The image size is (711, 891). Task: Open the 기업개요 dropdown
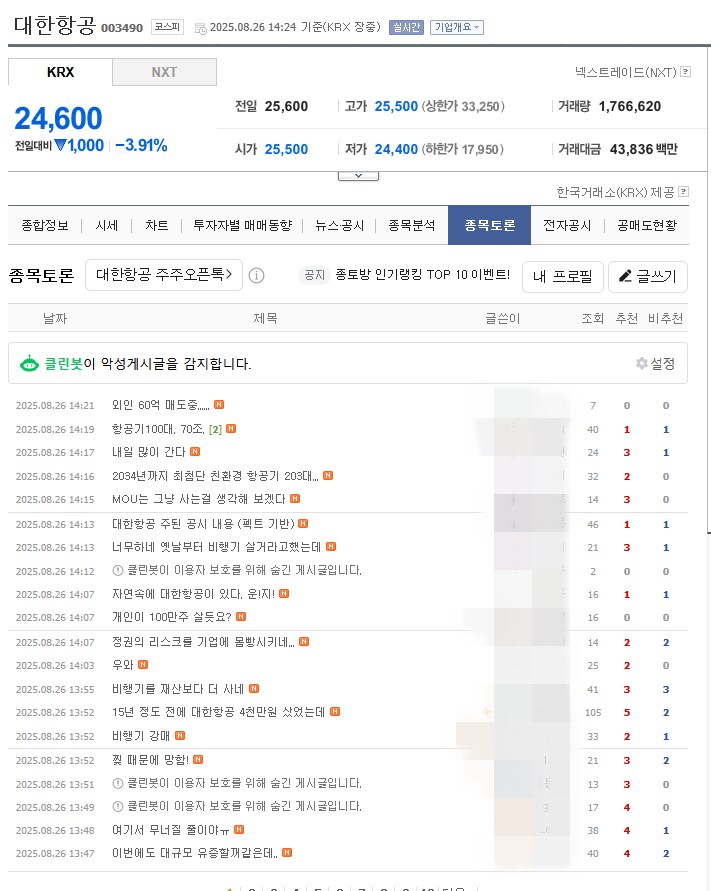pyautogui.click(x=457, y=27)
